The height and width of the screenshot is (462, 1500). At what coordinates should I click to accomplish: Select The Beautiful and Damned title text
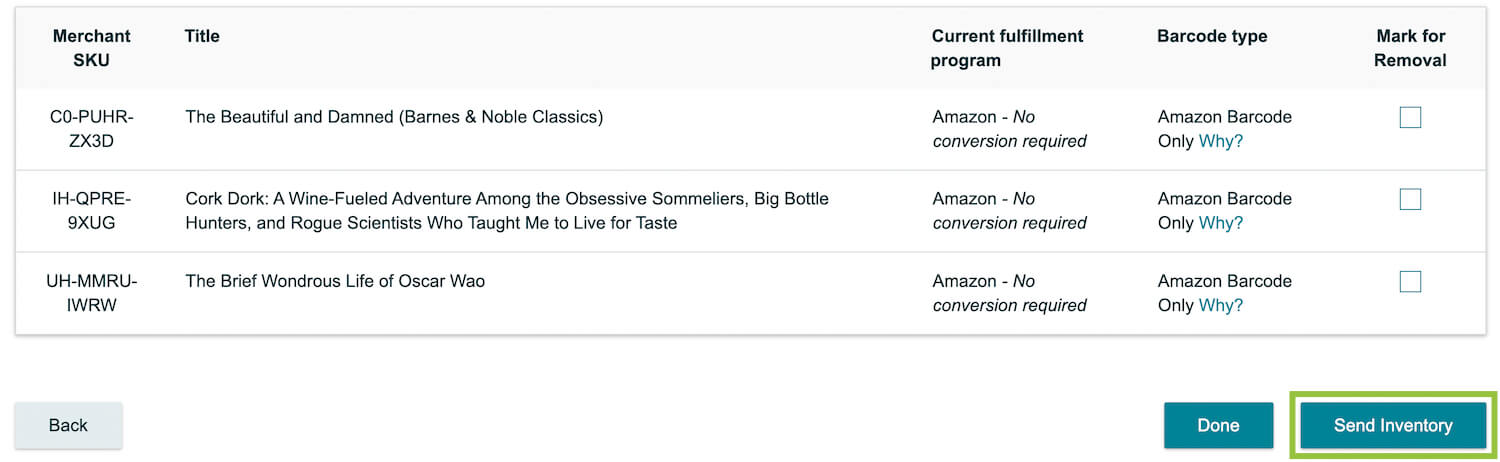(x=394, y=117)
